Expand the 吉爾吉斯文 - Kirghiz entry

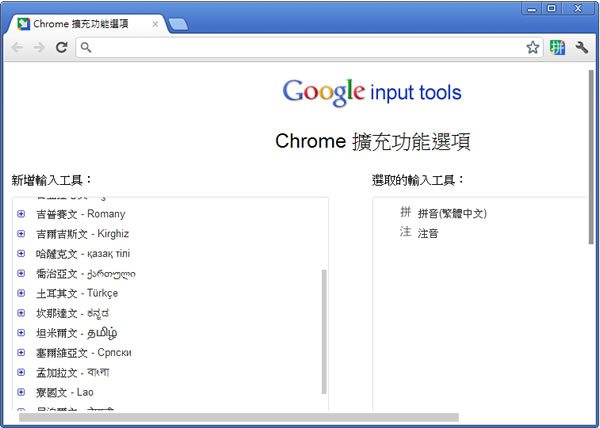click(x=21, y=234)
